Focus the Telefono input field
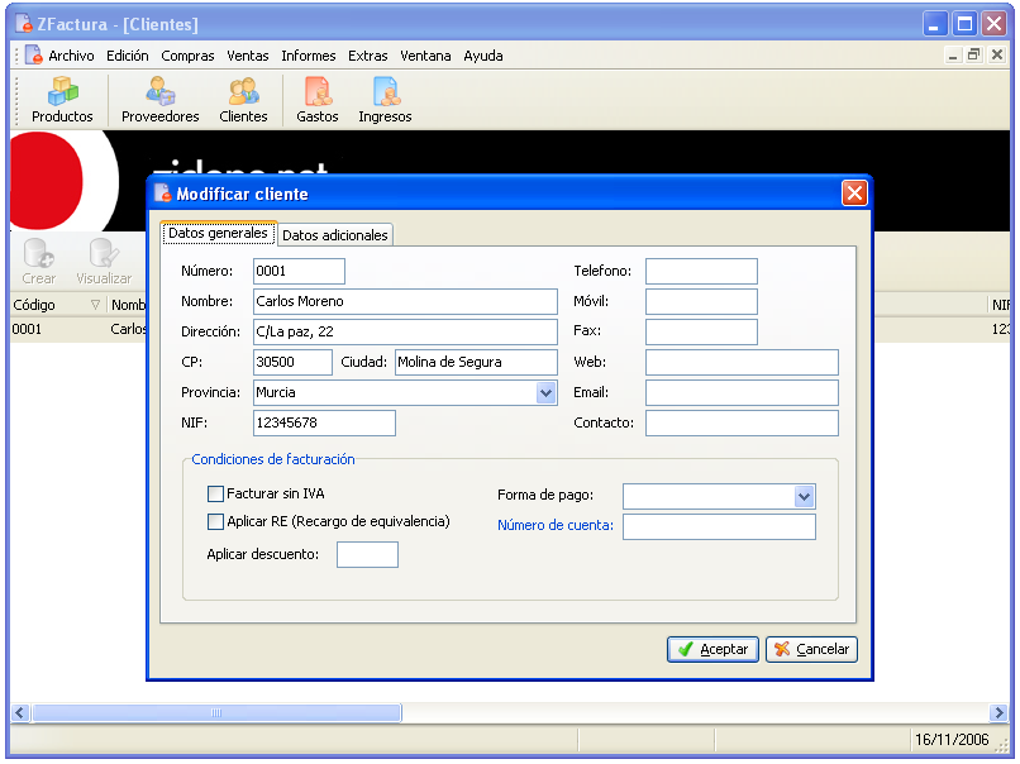 pyautogui.click(x=701, y=271)
